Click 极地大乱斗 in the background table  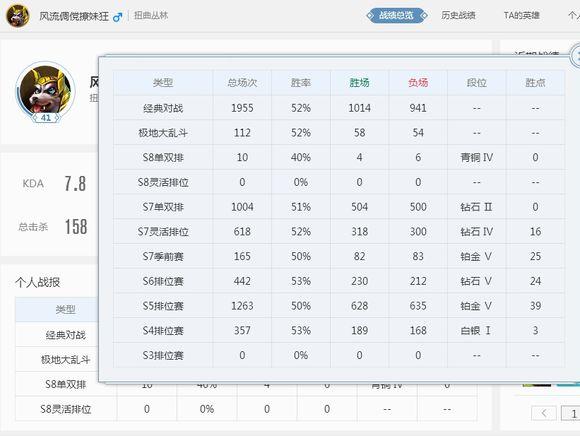click(x=66, y=360)
